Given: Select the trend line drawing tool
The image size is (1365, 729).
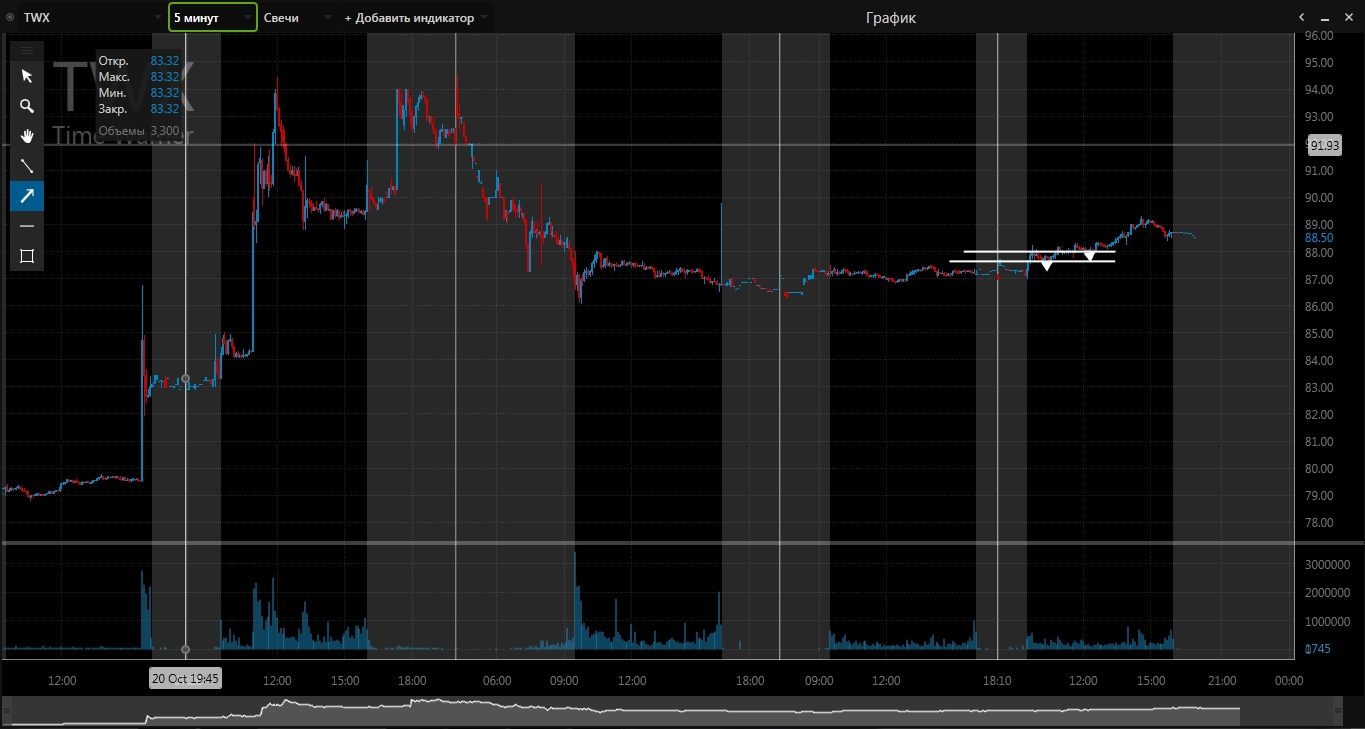Looking at the screenshot, I should tap(27, 166).
